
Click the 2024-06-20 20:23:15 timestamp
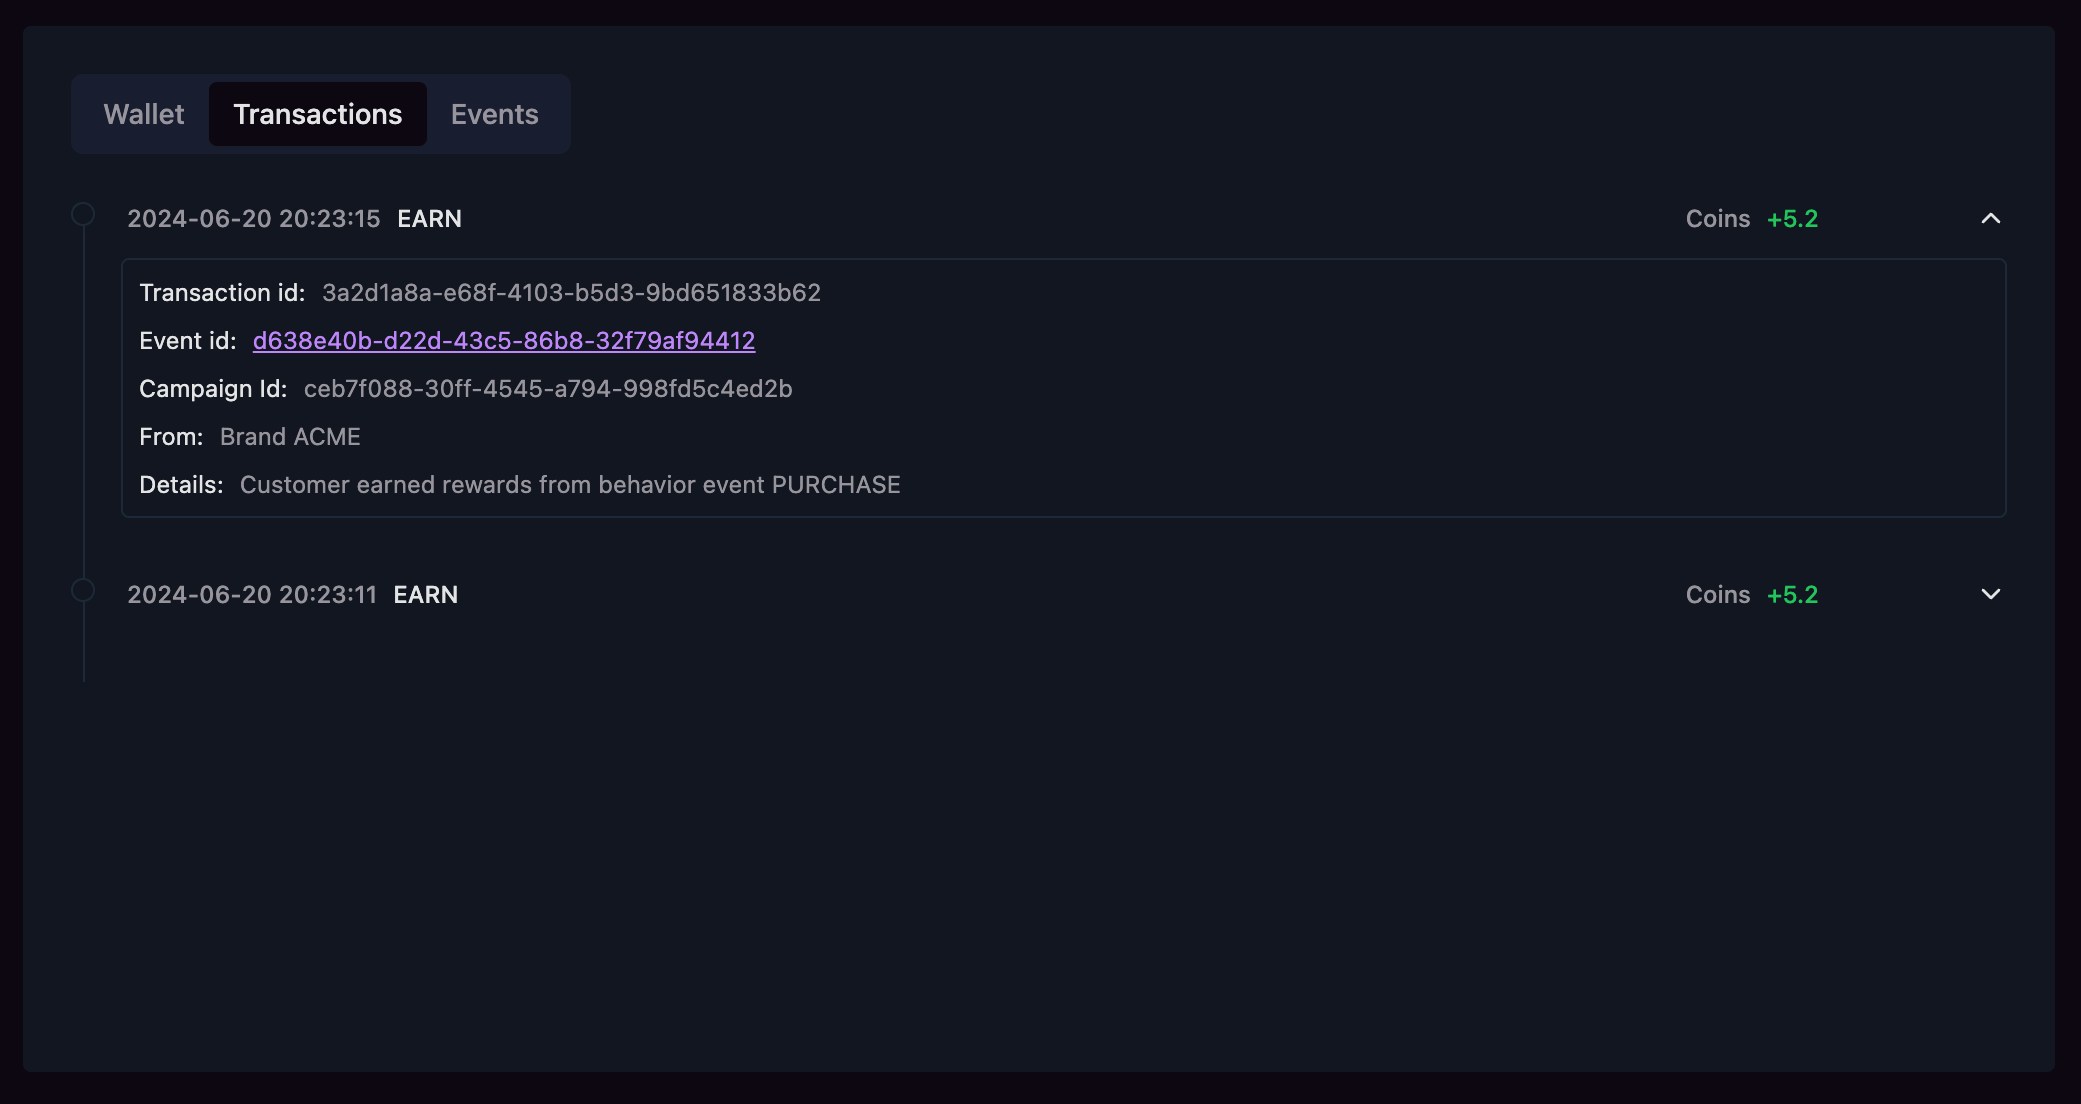pyautogui.click(x=253, y=219)
